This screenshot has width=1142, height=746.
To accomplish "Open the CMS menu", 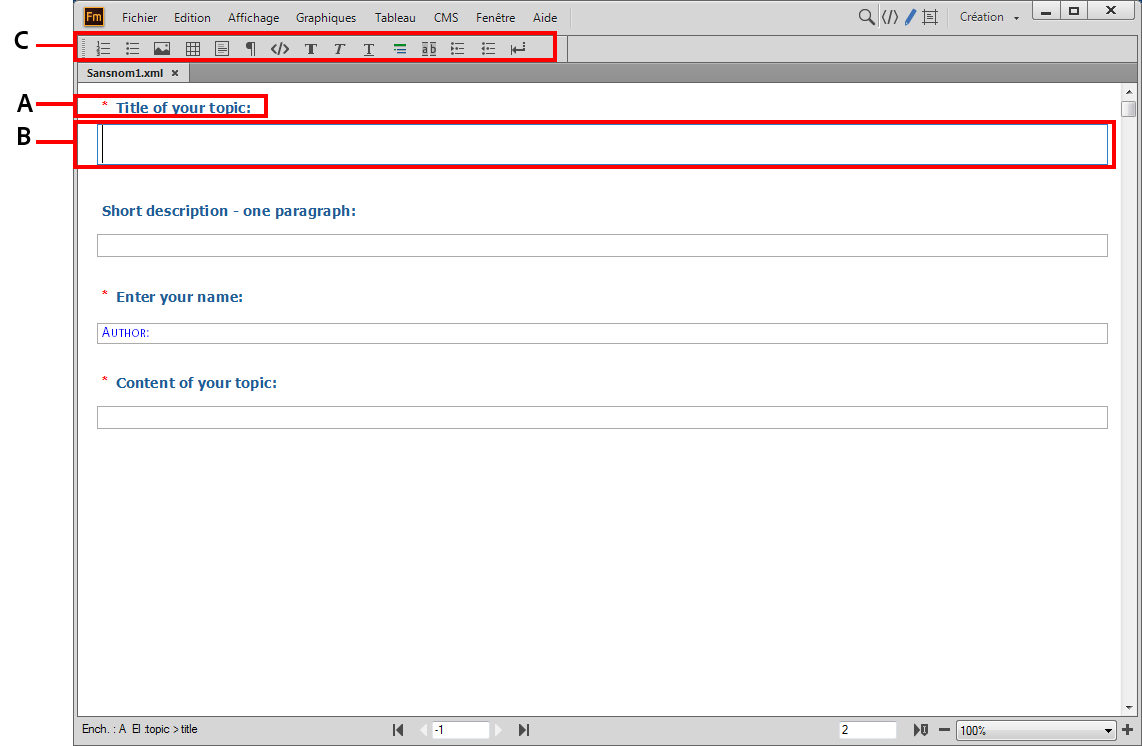I will pyautogui.click(x=446, y=17).
